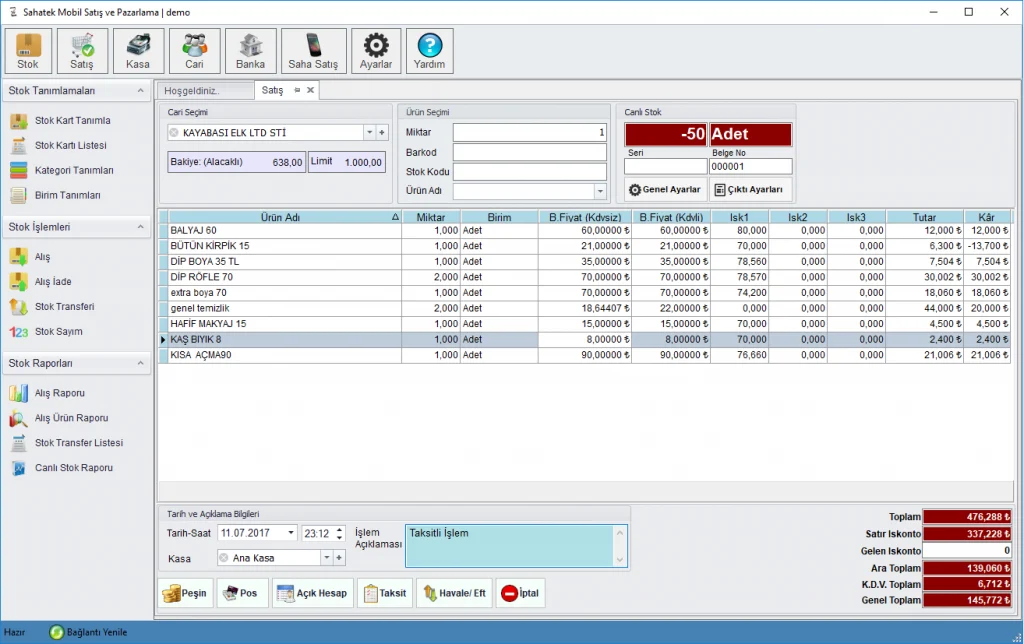Close the Satış tab

tap(310, 90)
